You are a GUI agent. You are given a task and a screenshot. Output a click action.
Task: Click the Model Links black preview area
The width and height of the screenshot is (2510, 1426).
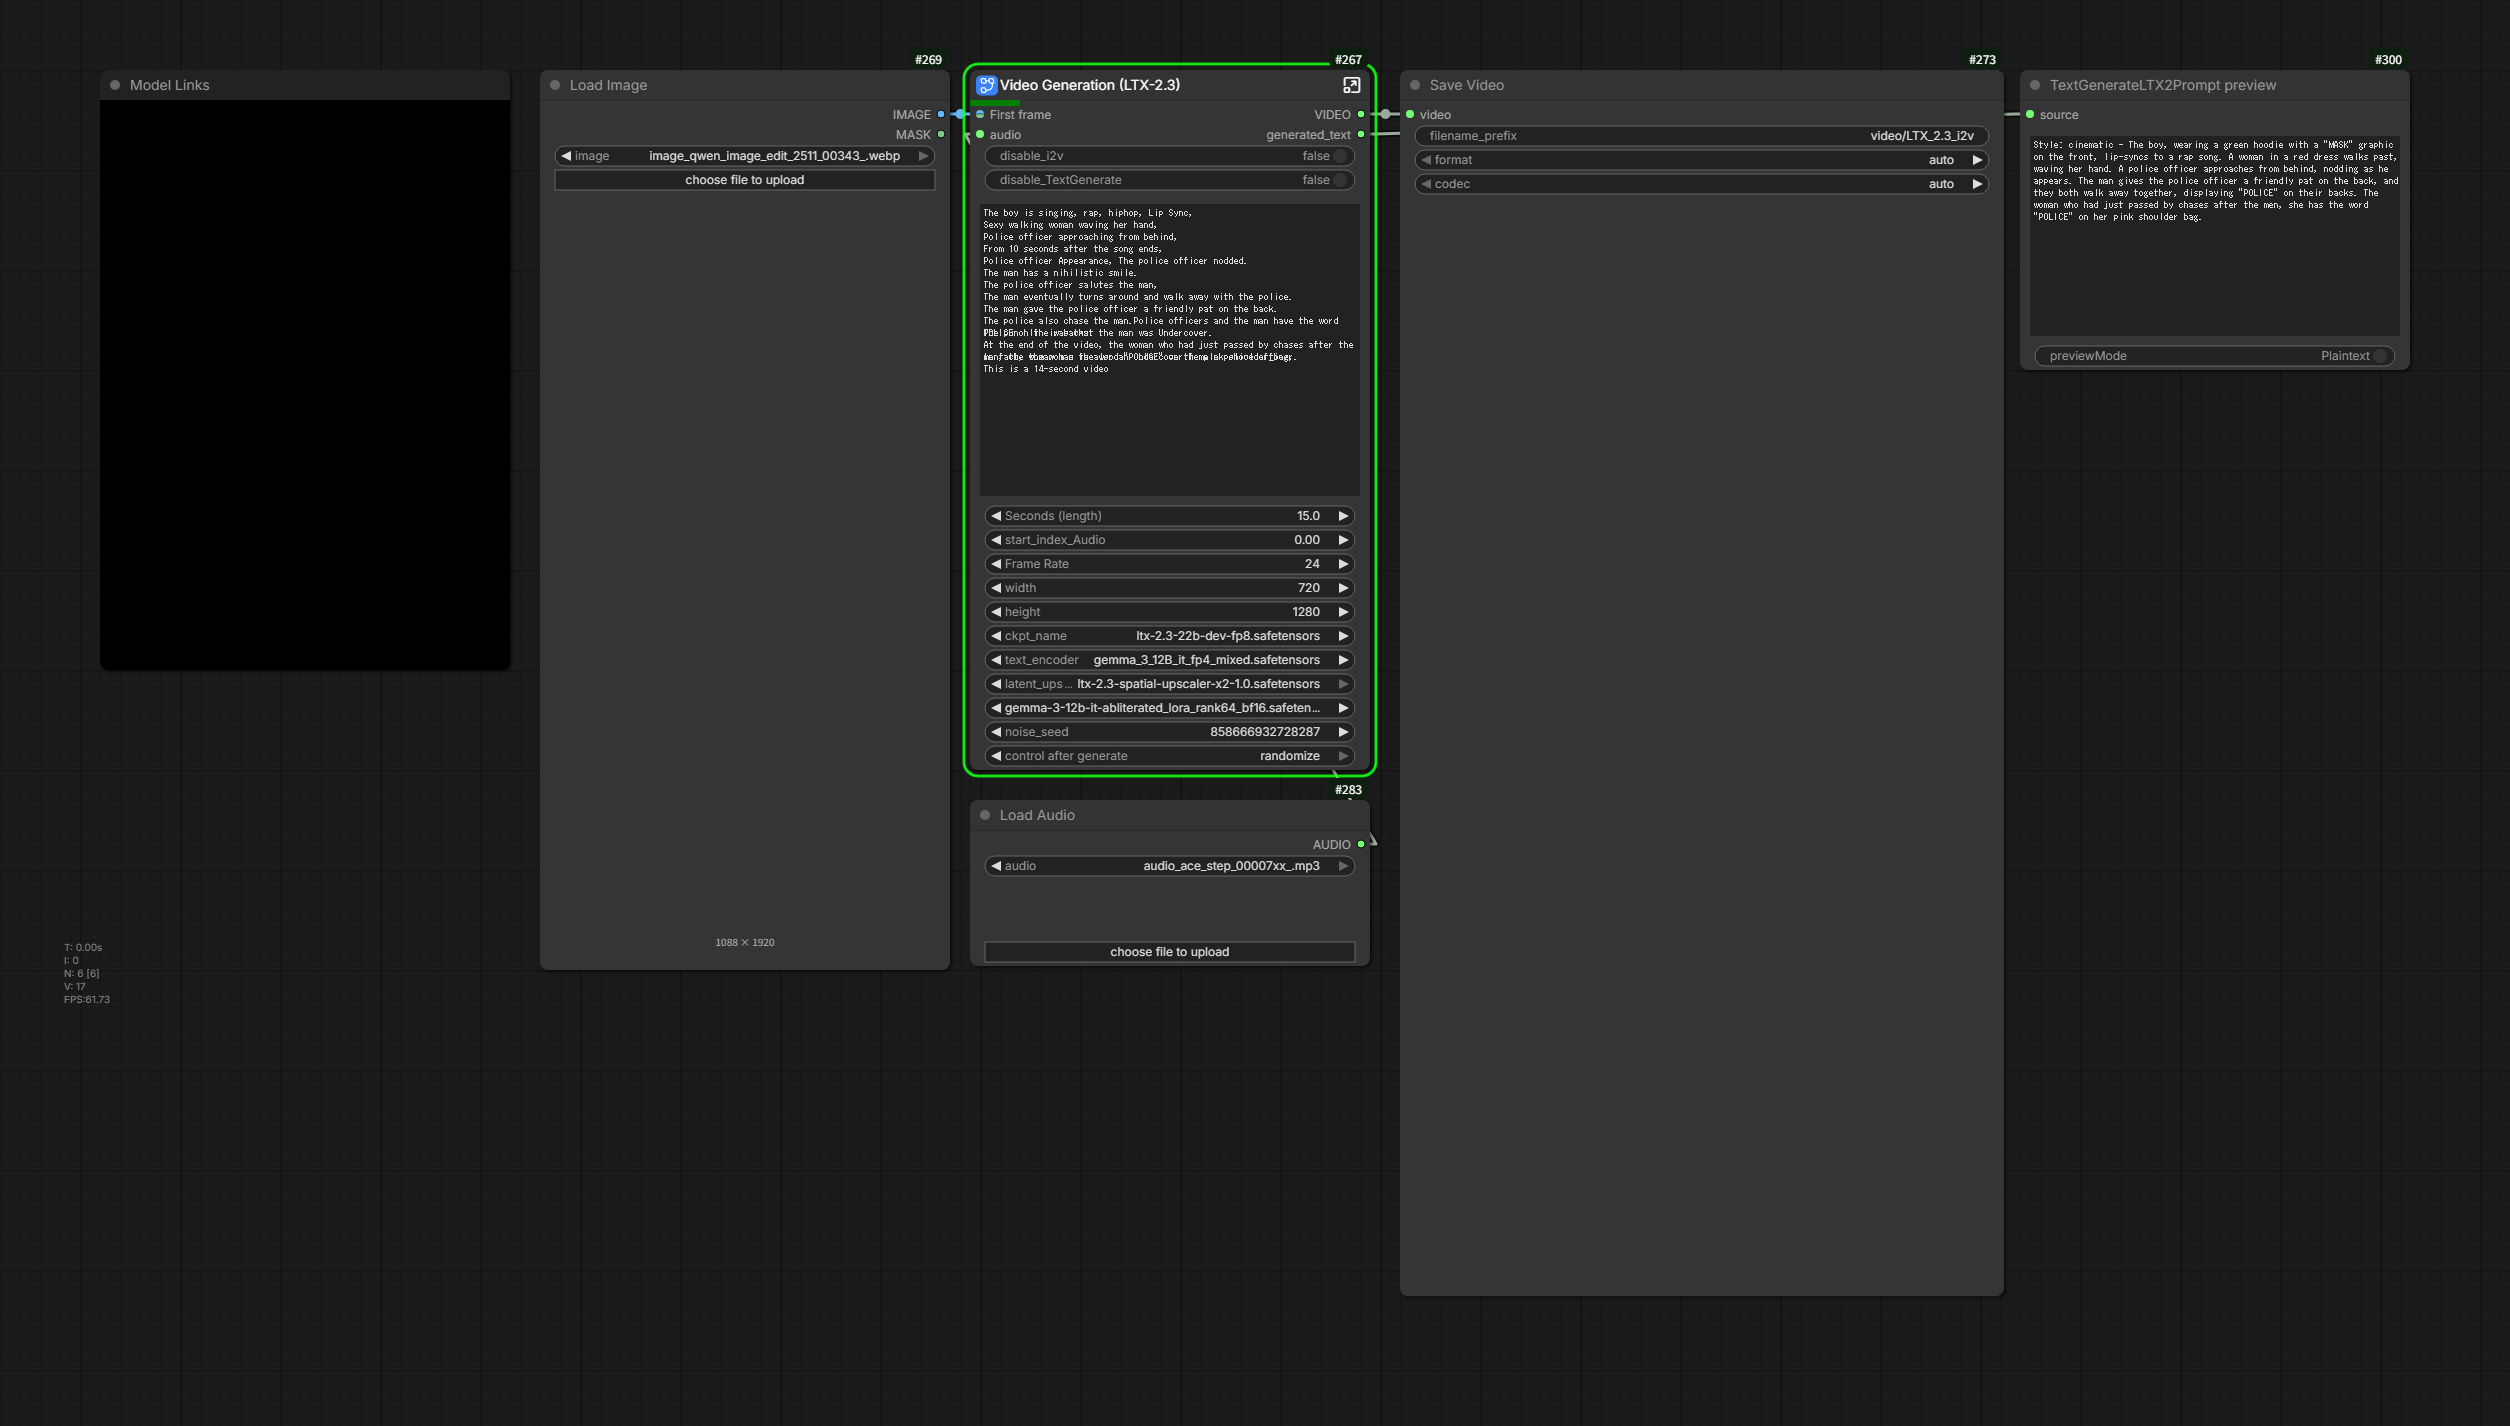(x=305, y=384)
